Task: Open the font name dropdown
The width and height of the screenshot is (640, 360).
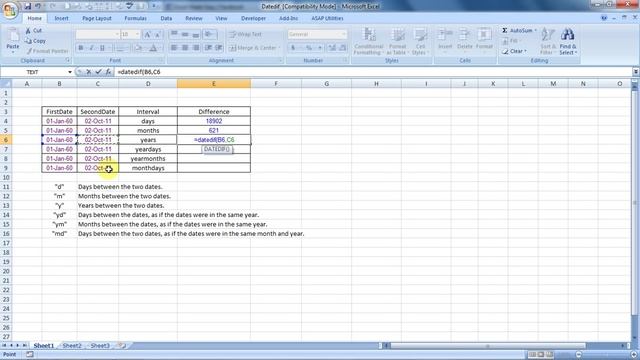Action: 117,34
